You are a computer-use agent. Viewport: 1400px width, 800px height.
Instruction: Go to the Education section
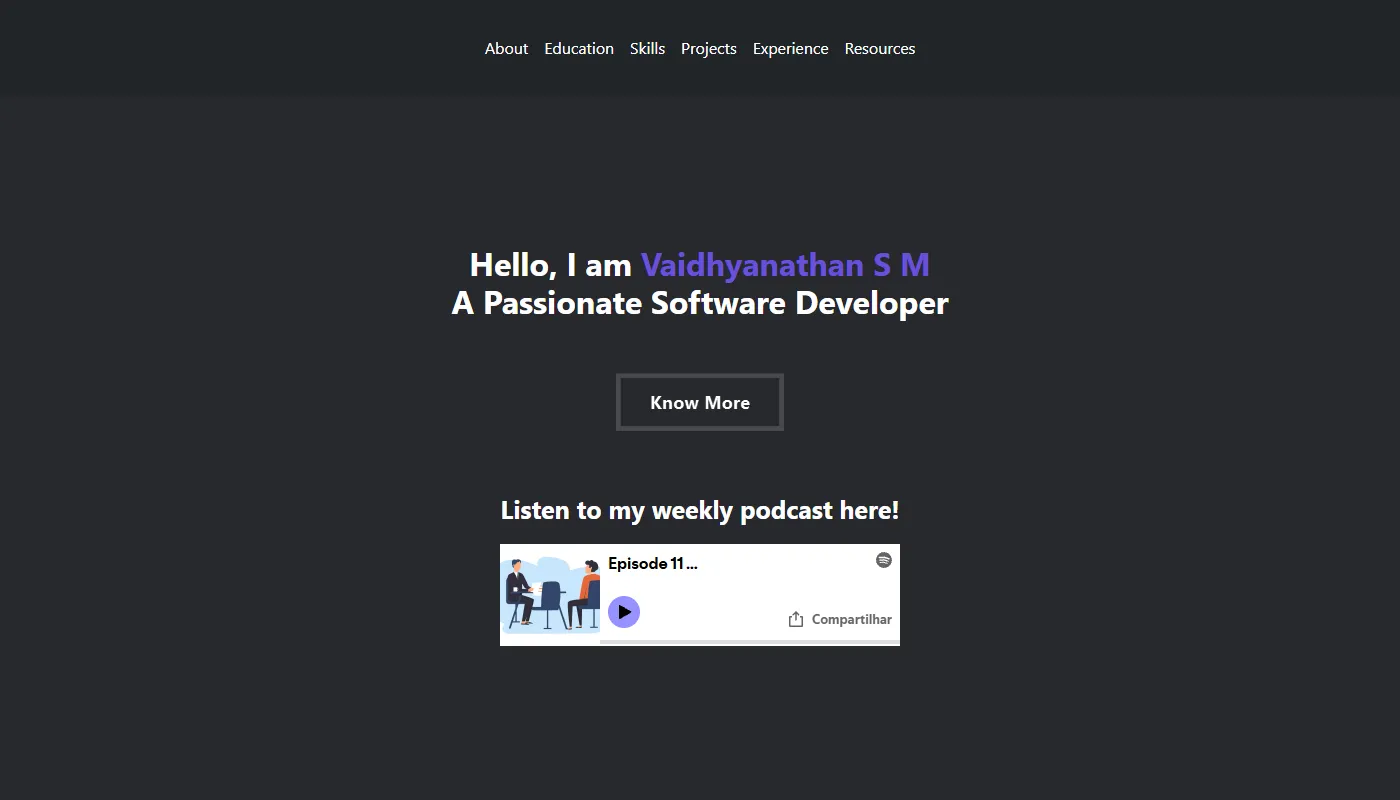pyautogui.click(x=579, y=48)
